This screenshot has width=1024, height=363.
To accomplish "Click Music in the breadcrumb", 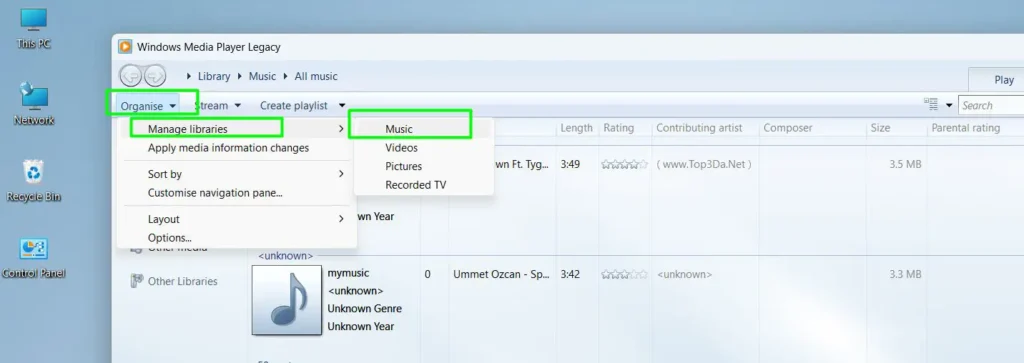I will tap(262, 76).
